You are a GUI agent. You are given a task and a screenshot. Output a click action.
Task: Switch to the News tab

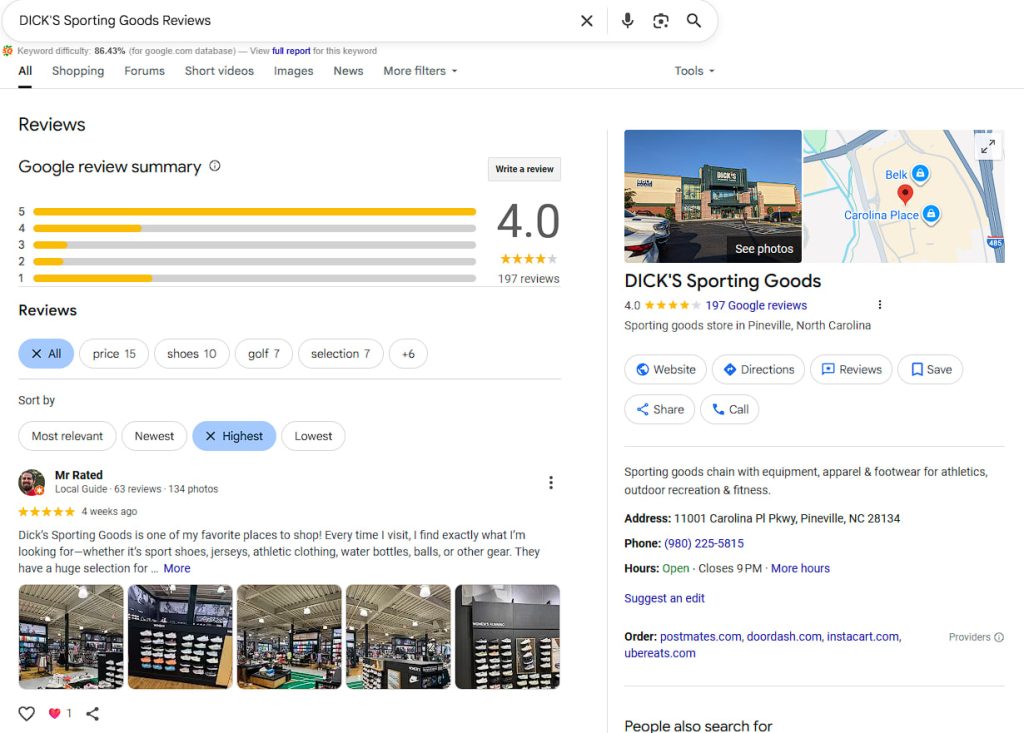348,71
